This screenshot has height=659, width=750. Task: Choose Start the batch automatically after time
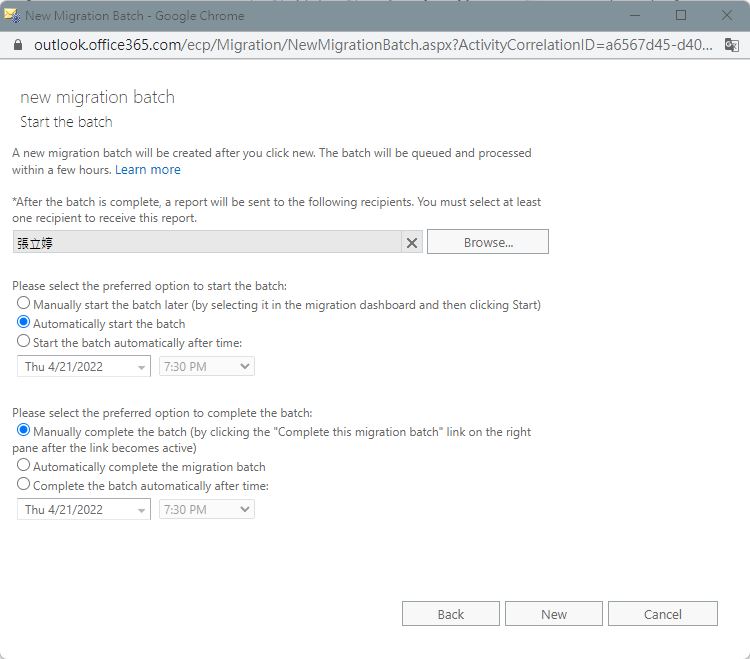(x=23, y=341)
